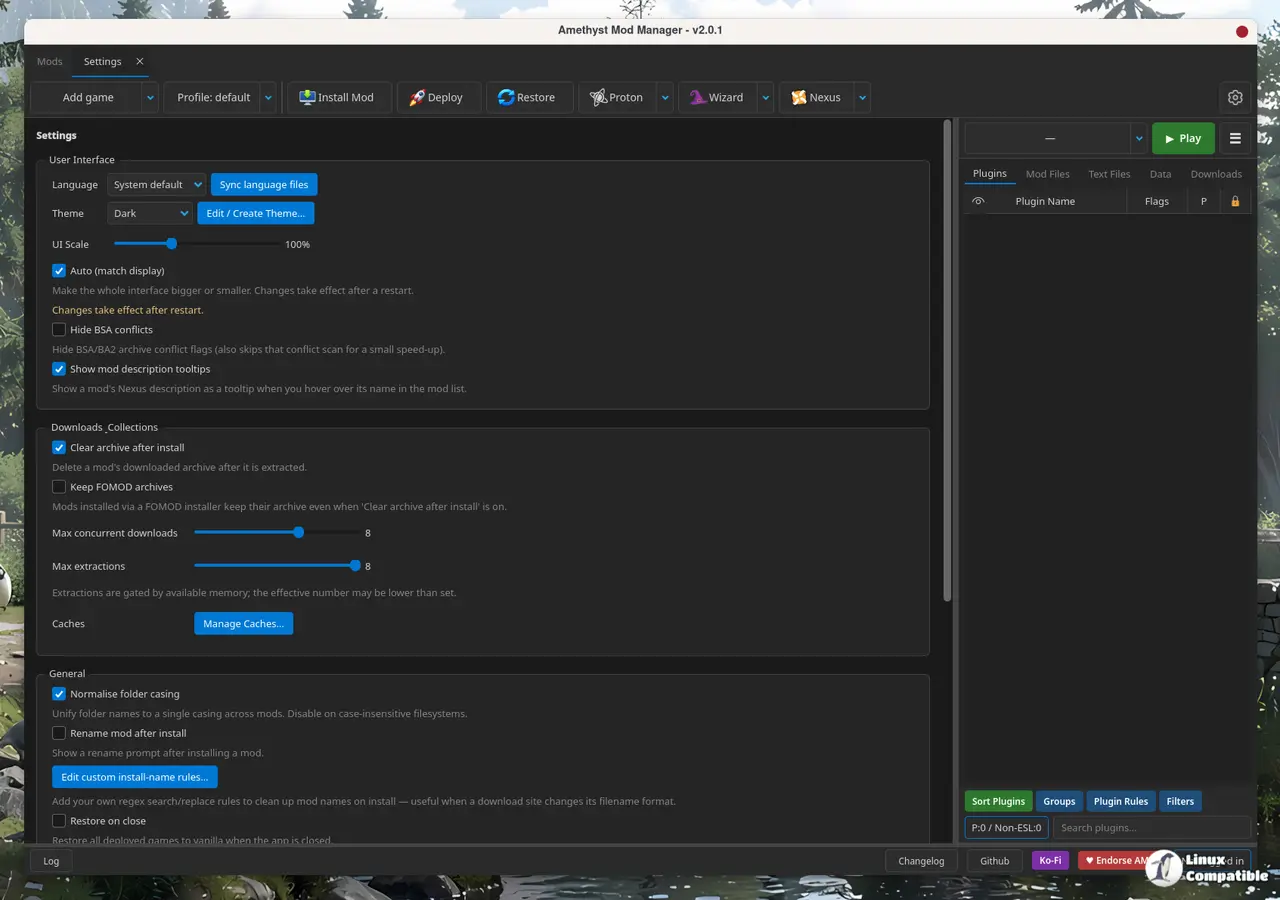Switch to the Mods tab
The width and height of the screenshot is (1280, 900).
coord(50,61)
